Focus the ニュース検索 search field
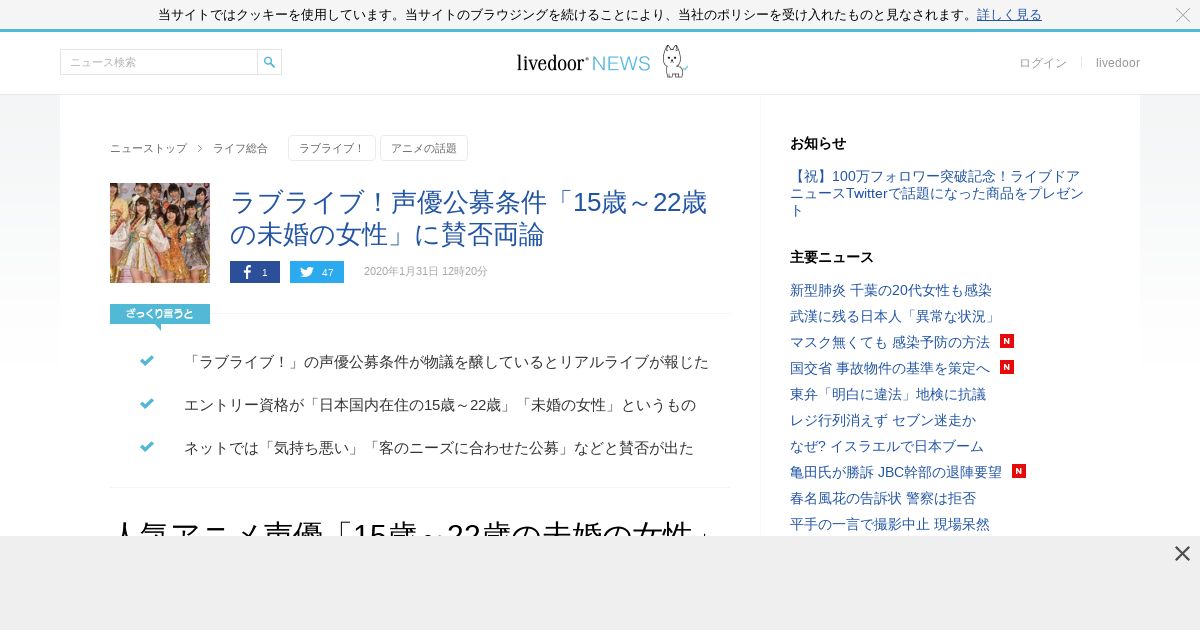Screen dimensions: 1200x630 pos(159,62)
